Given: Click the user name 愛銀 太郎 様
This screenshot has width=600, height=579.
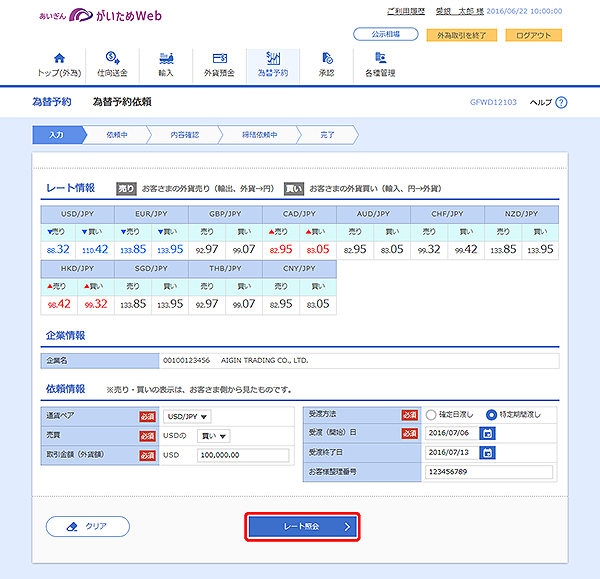Looking at the screenshot, I should pyautogui.click(x=460, y=11).
